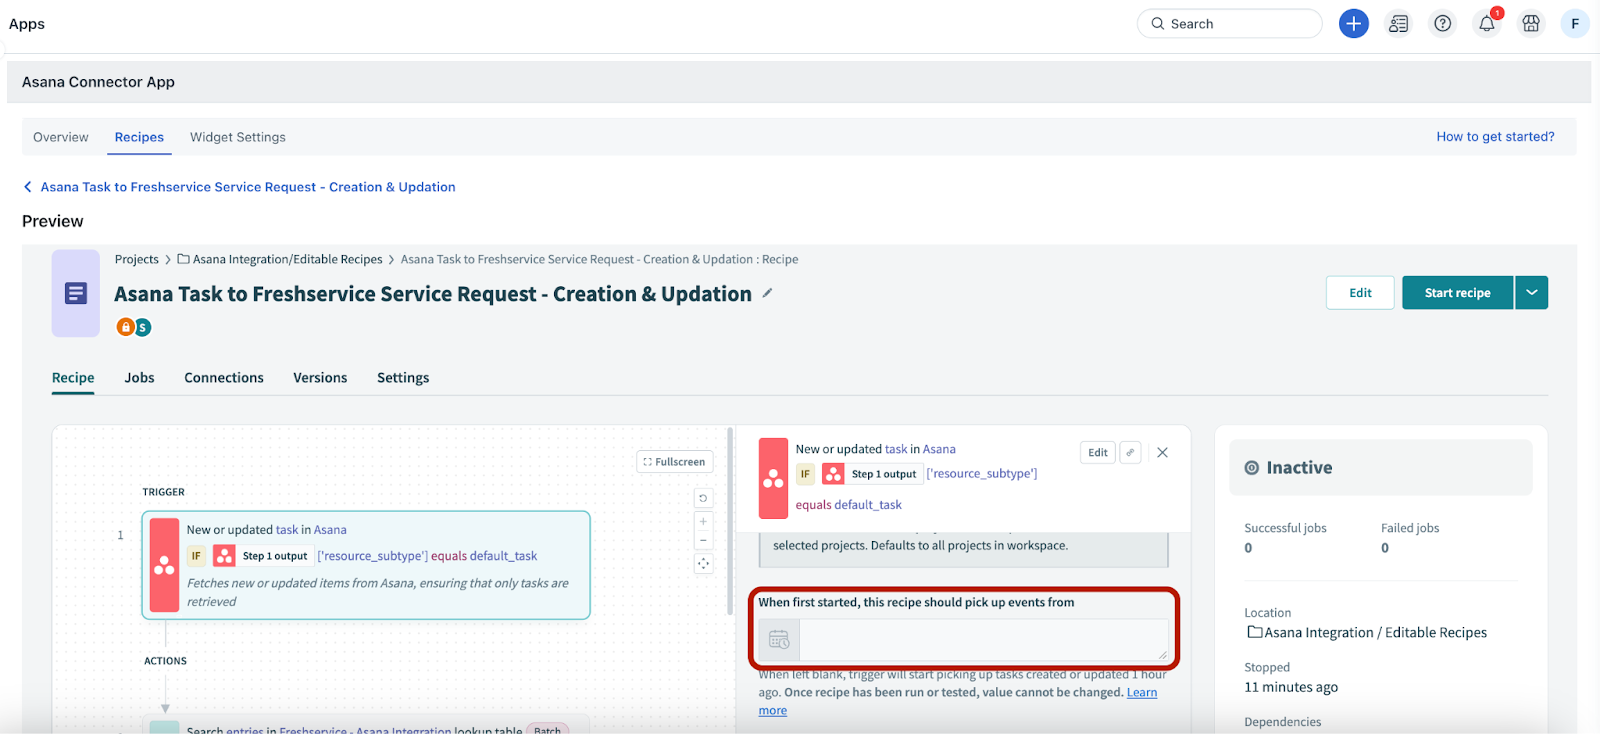Screen dimensions: 1600x734
Task: Open the recipe Settings tab
Action: point(403,378)
